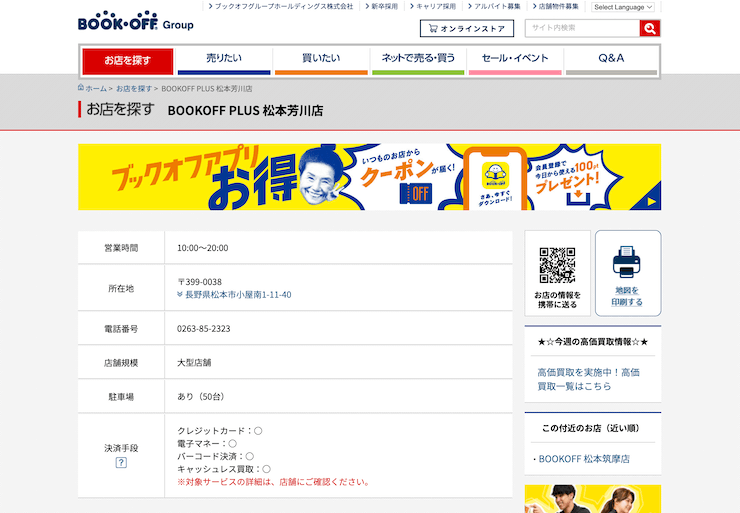Open the Q&A menu tab
Image resolution: width=740 pixels, height=513 pixels.
point(611,61)
